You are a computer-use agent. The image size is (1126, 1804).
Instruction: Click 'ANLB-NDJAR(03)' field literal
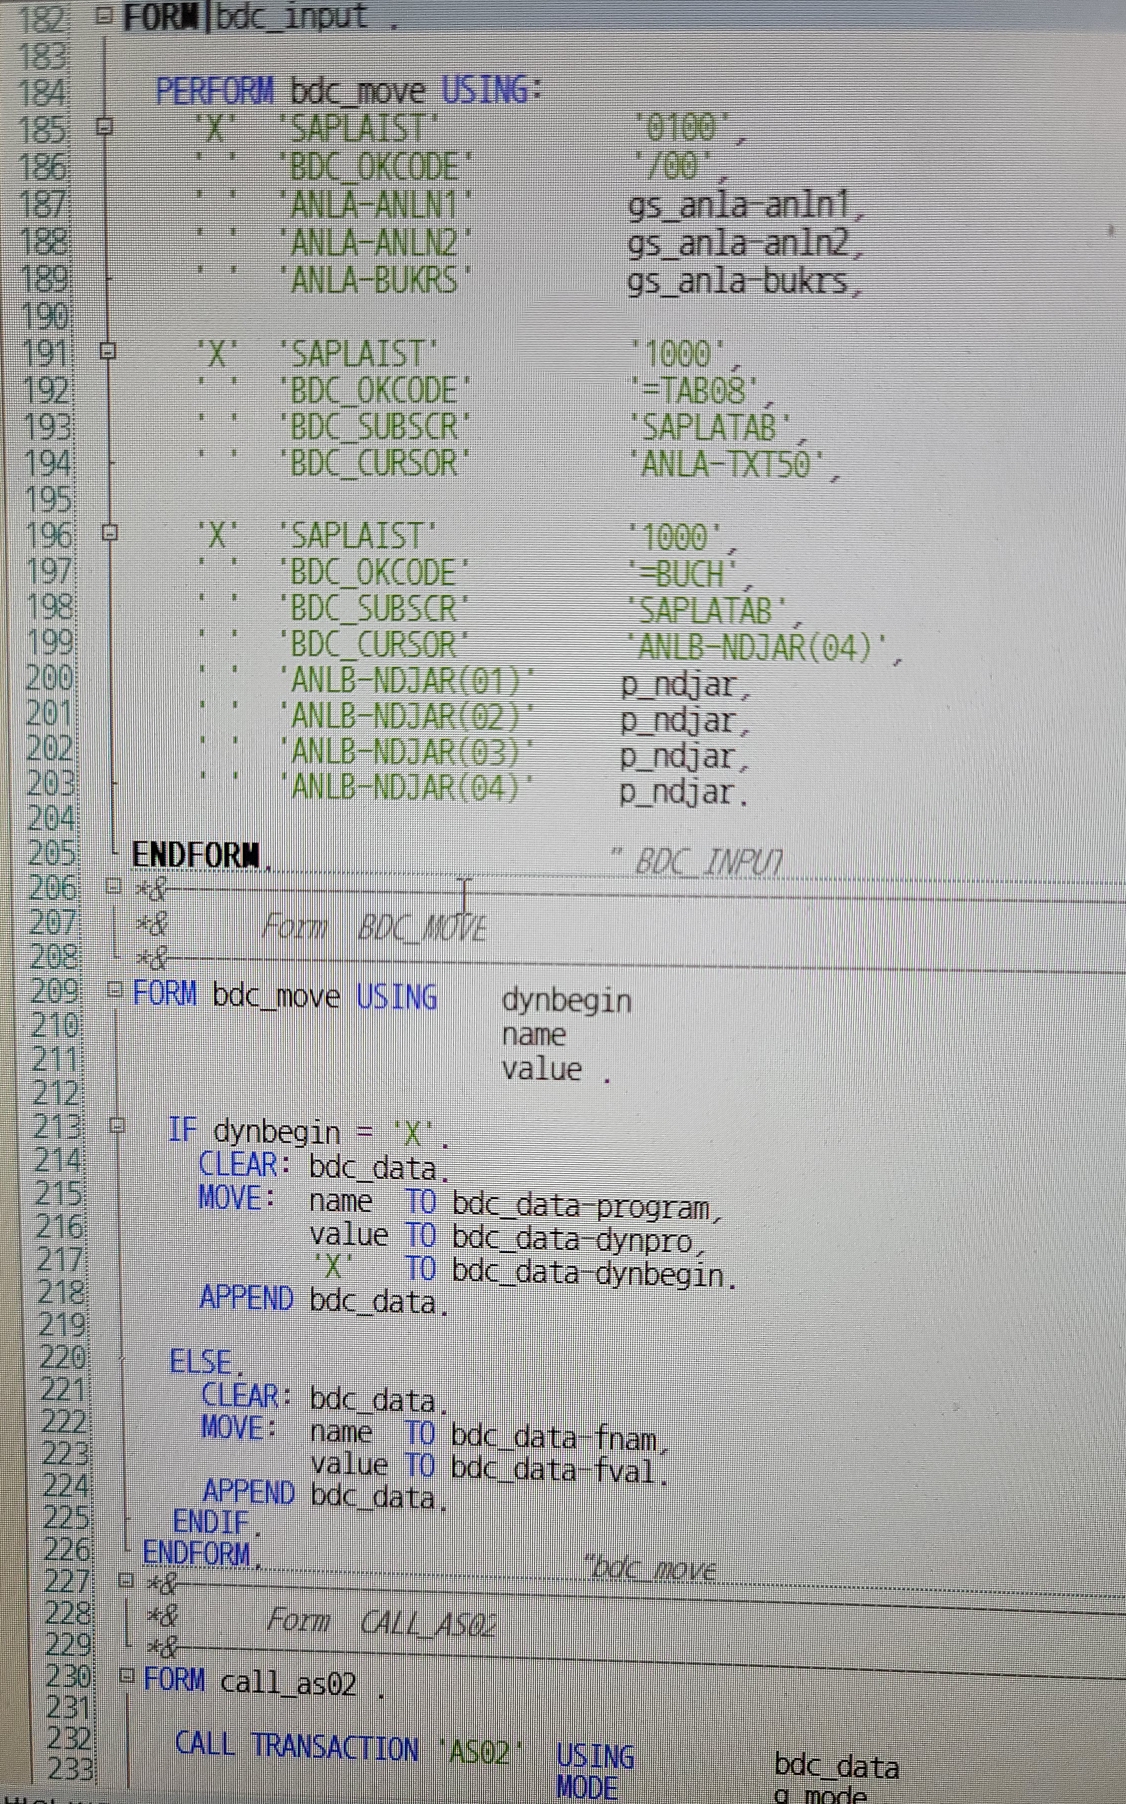(x=407, y=751)
